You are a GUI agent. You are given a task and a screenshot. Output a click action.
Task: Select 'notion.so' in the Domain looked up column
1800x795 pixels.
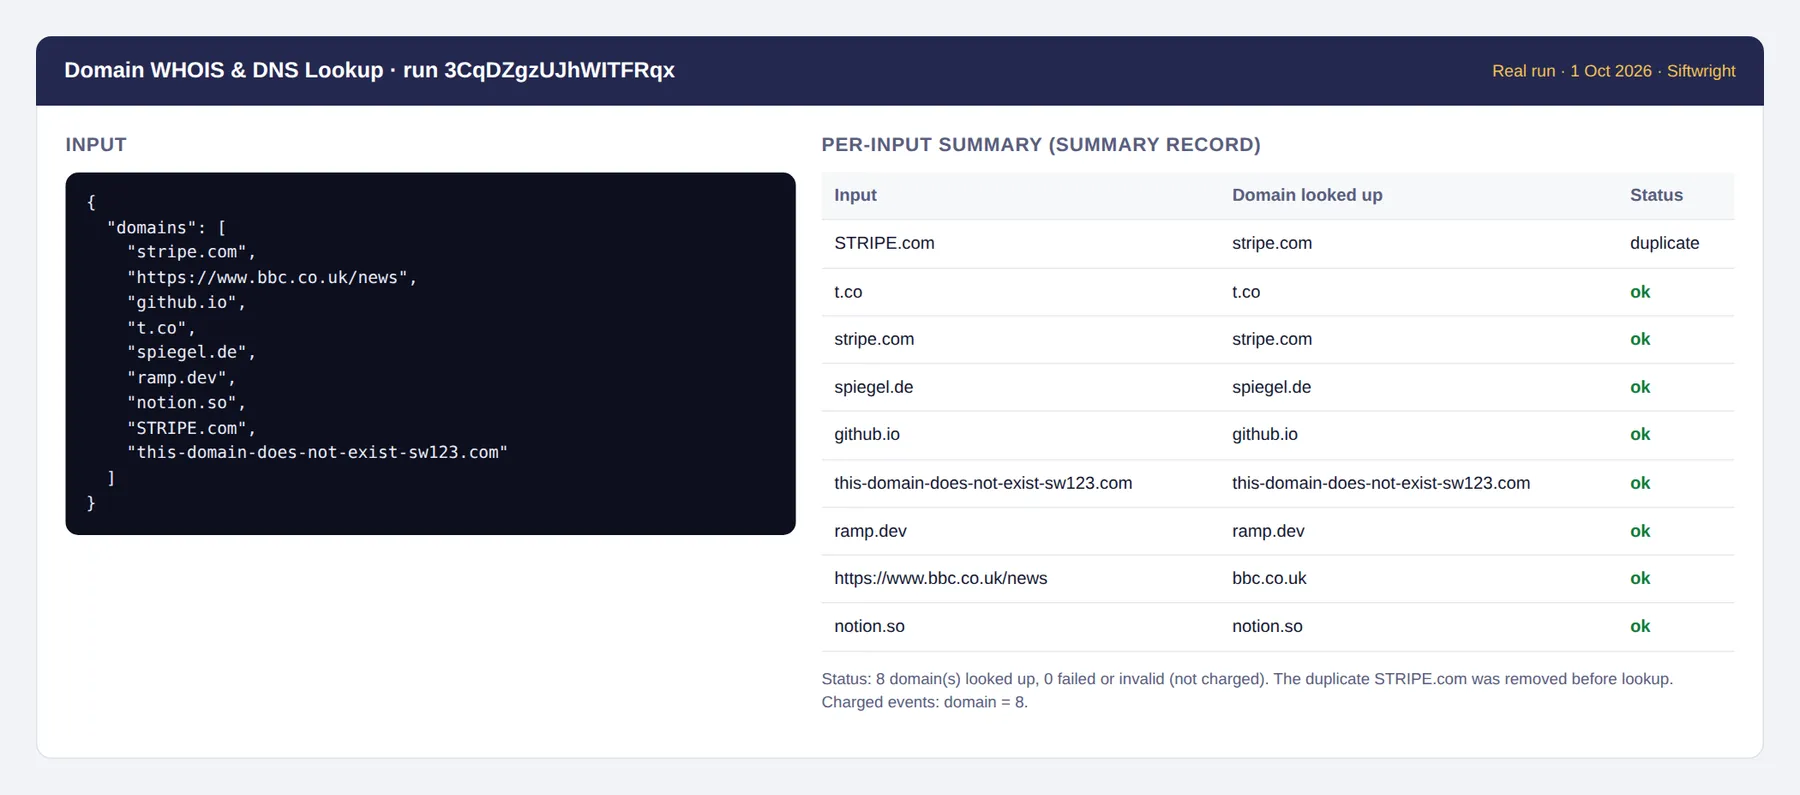point(1267,626)
